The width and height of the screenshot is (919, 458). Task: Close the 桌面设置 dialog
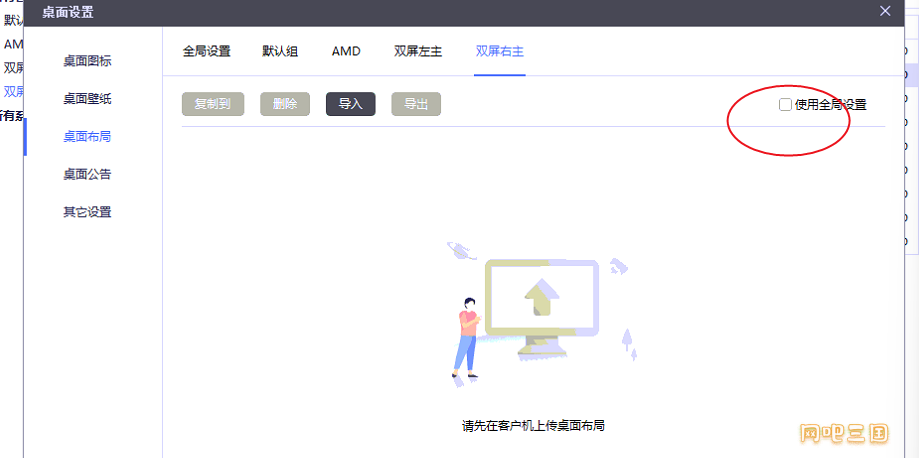(885, 11)
